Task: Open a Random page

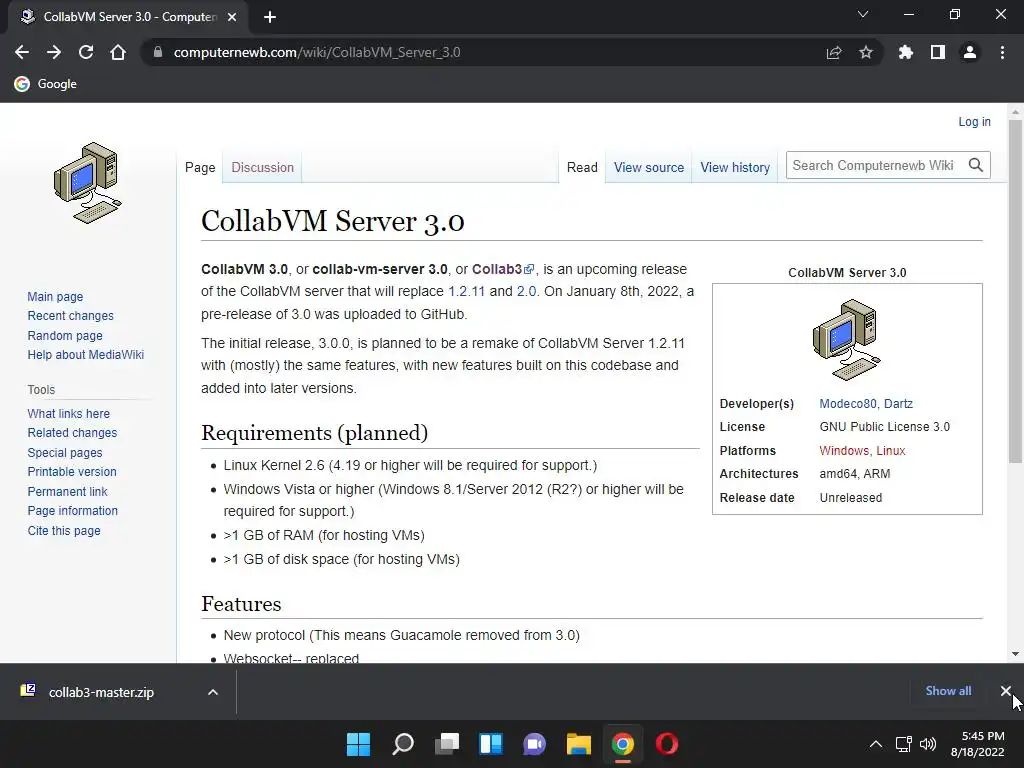Action: coord(65,335)
